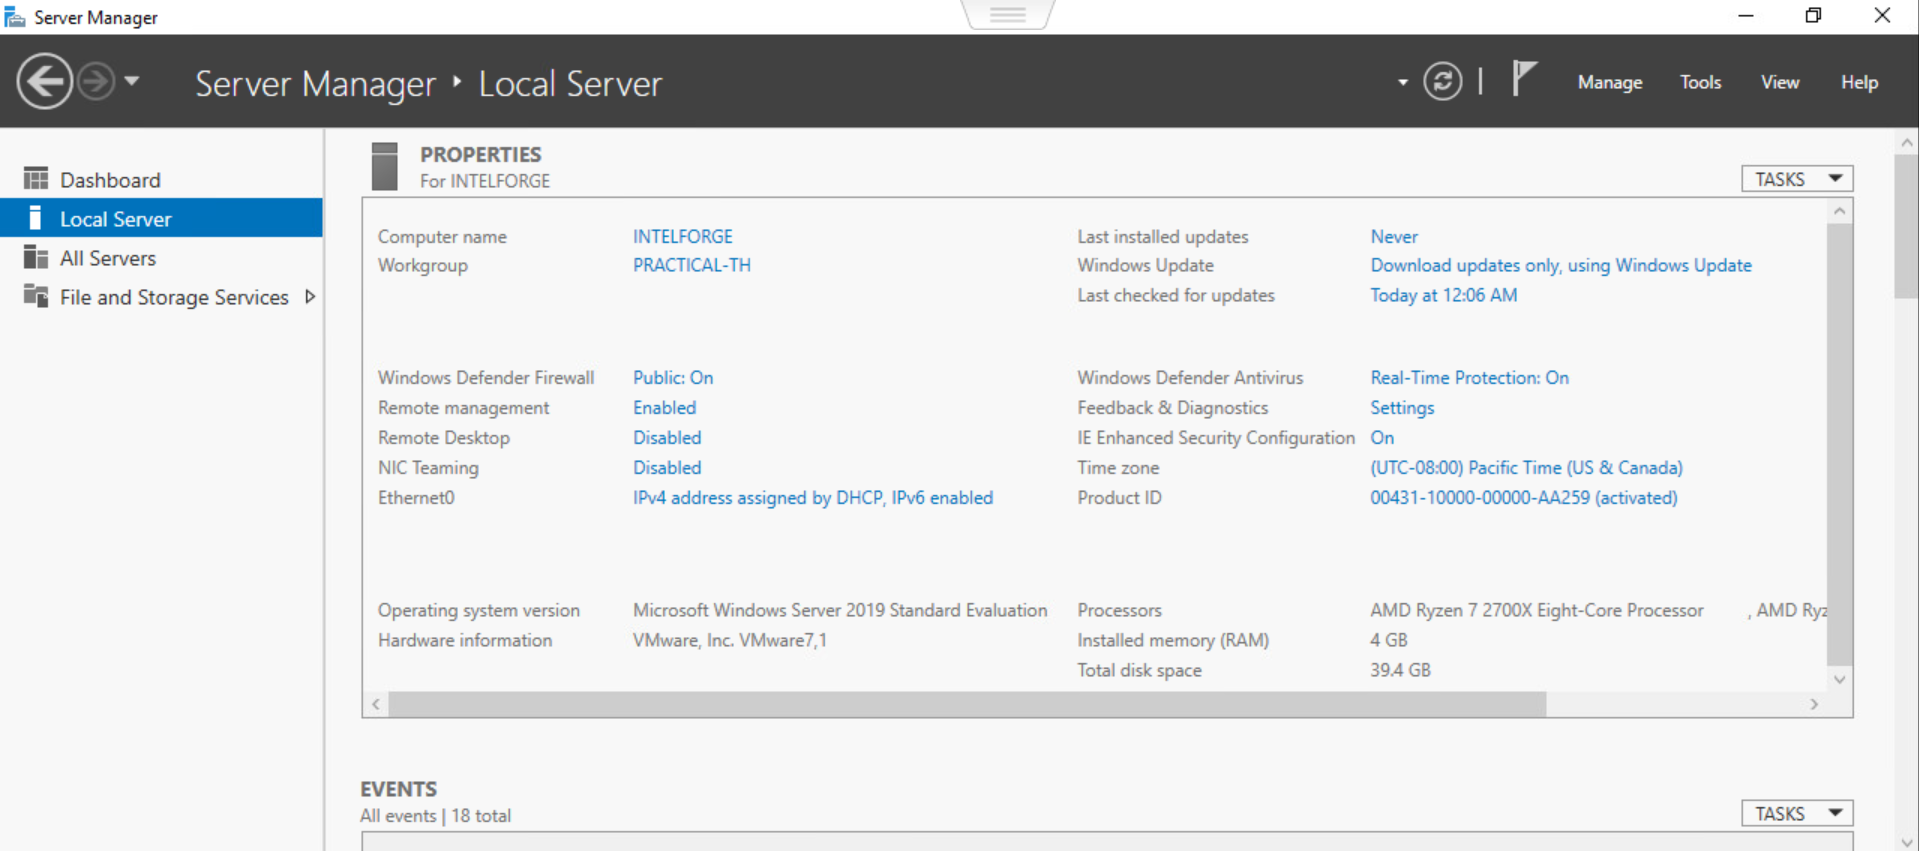Click Real-Time Protection: On link
Image resolution: width=1919 pixels, height=851 pixels.
(1469, 378)
